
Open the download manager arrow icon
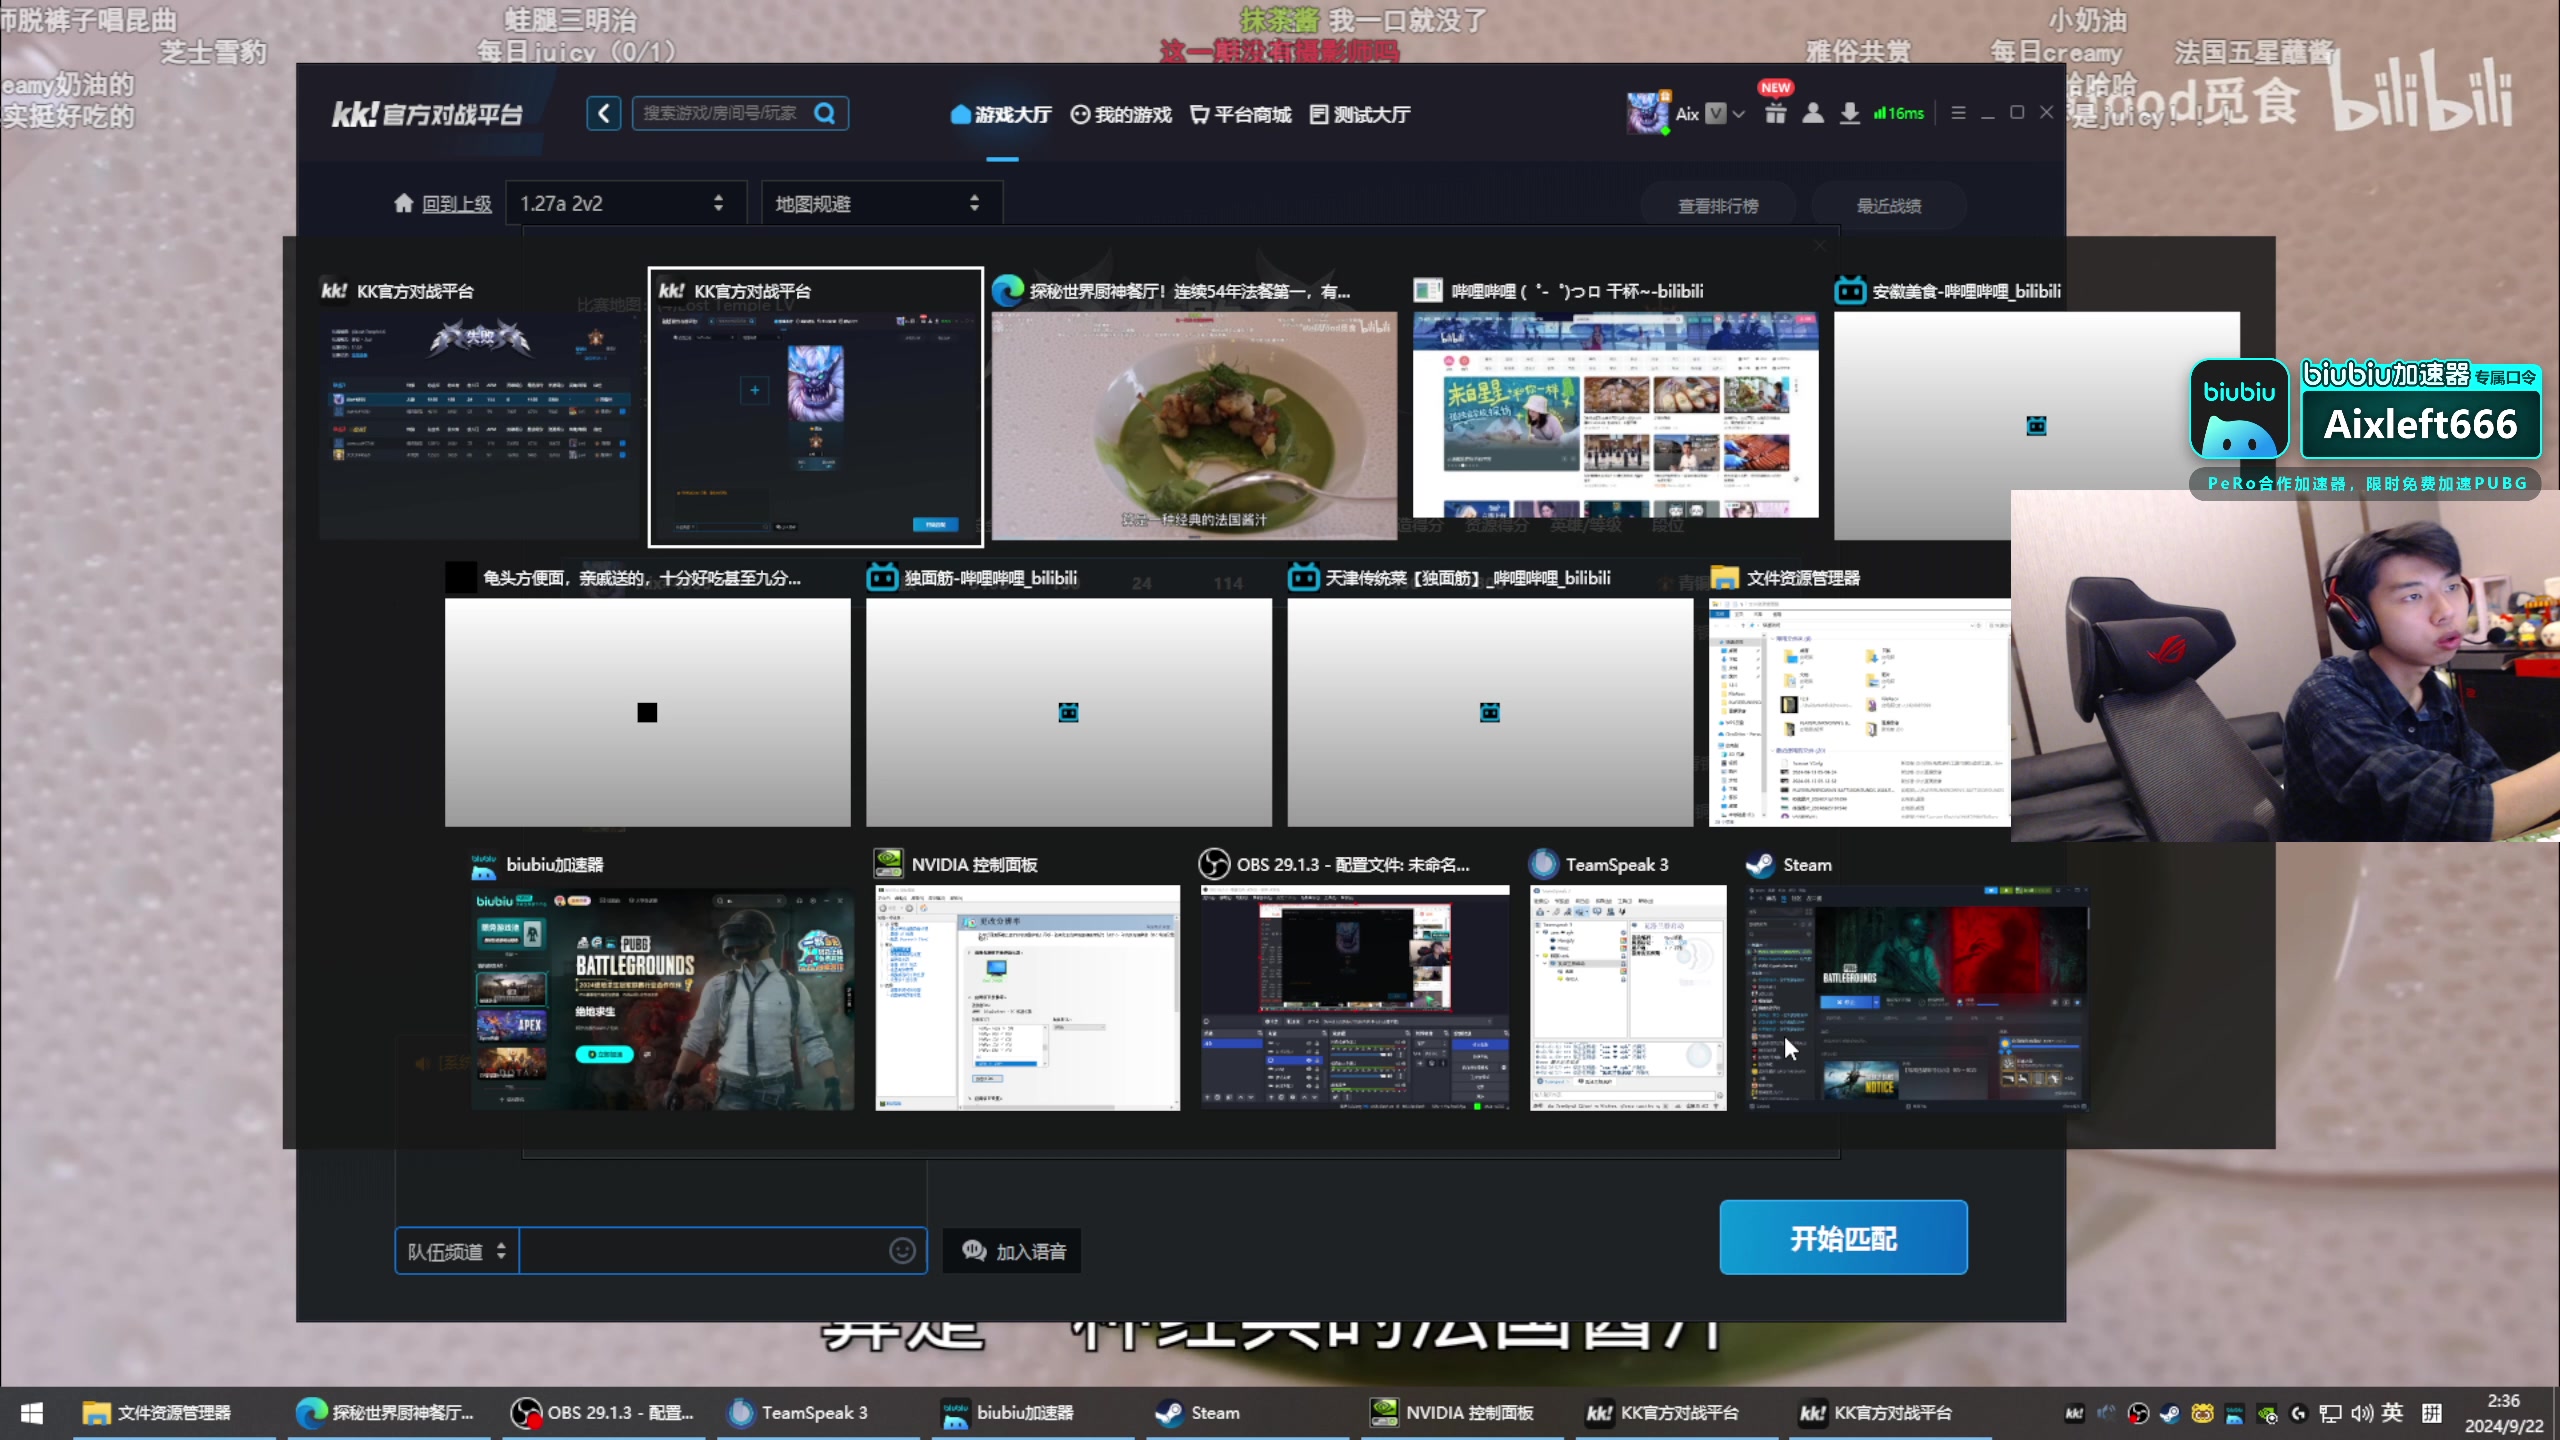(1850, 113)
